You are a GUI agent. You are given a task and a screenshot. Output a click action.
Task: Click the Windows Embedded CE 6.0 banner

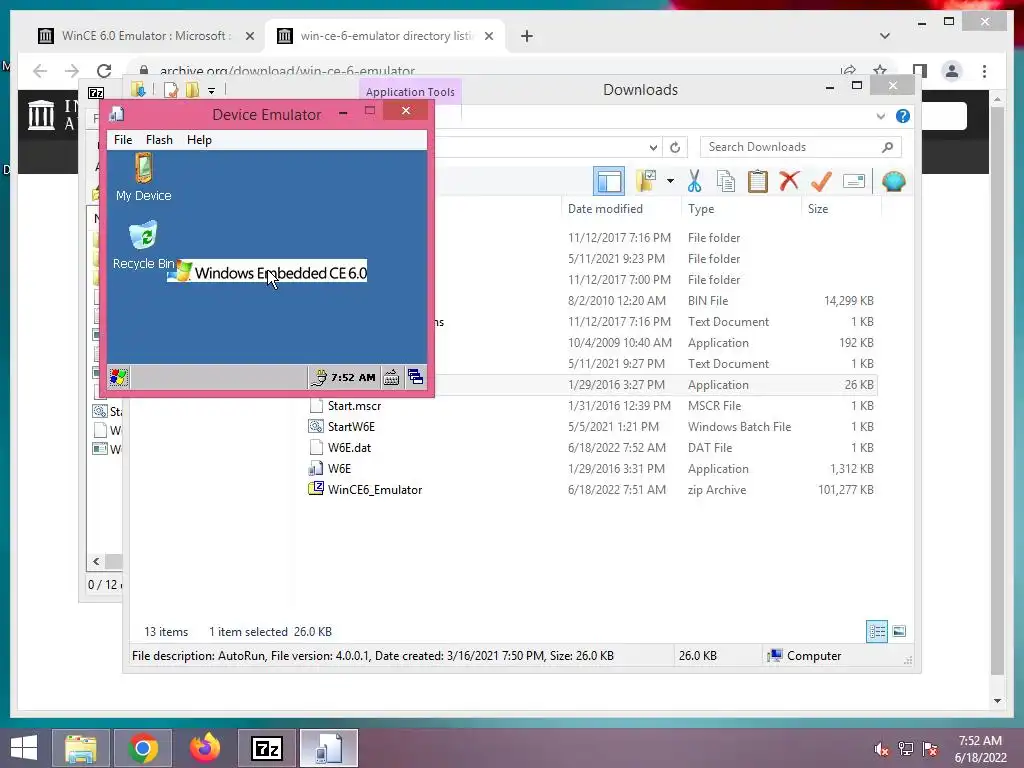267,272
